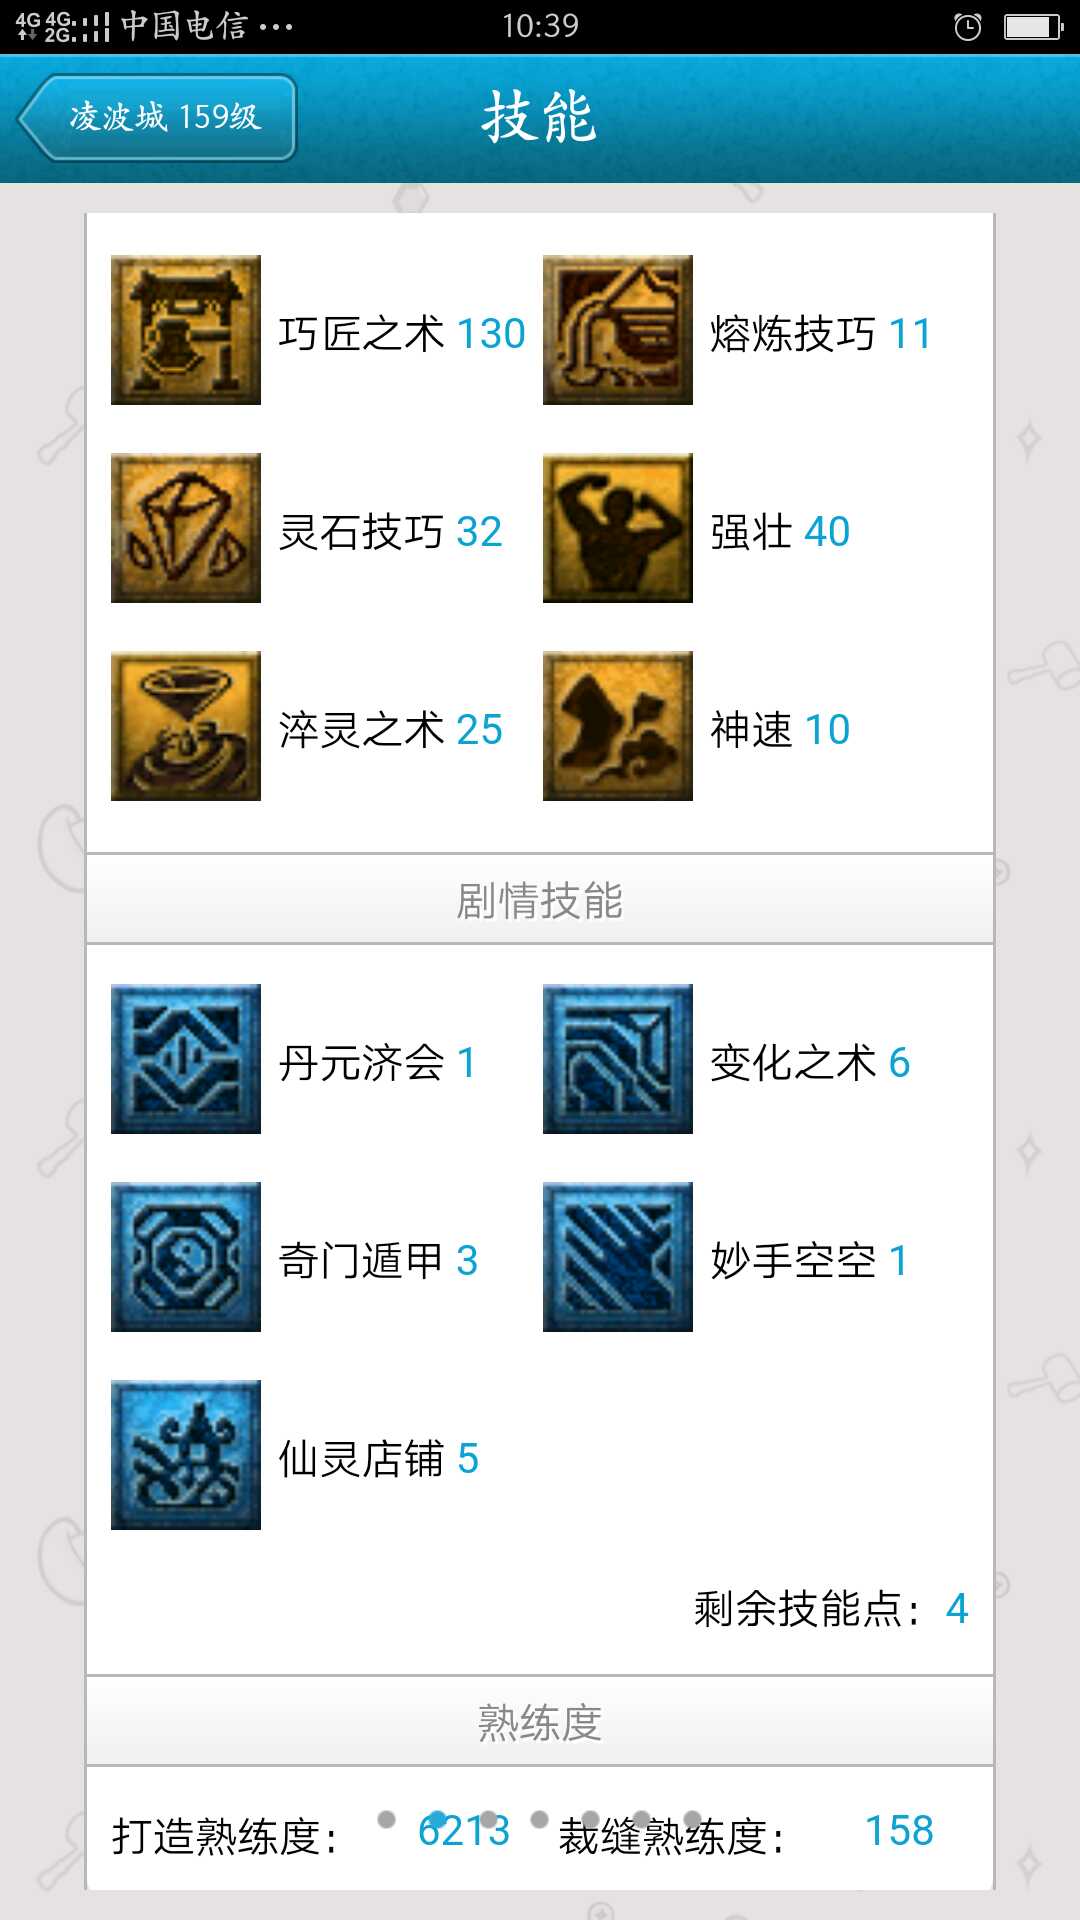This screenshot has width=1080, height=1920.
Task: Select the 熔炼技巧 smelting skill icon
Action: tap(618, 330)
